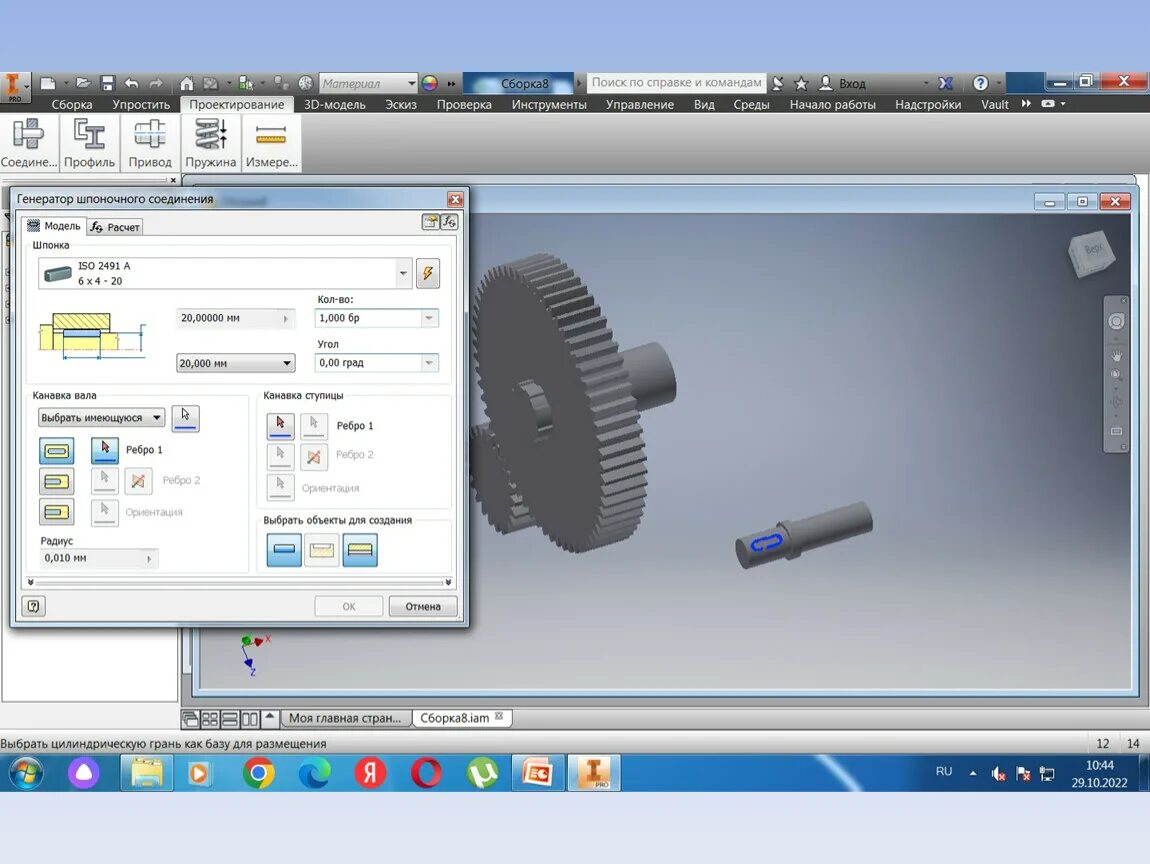Click the dialog help button at bottom-left corner
The image size is (1150, 864).
[x=34, y=606]
